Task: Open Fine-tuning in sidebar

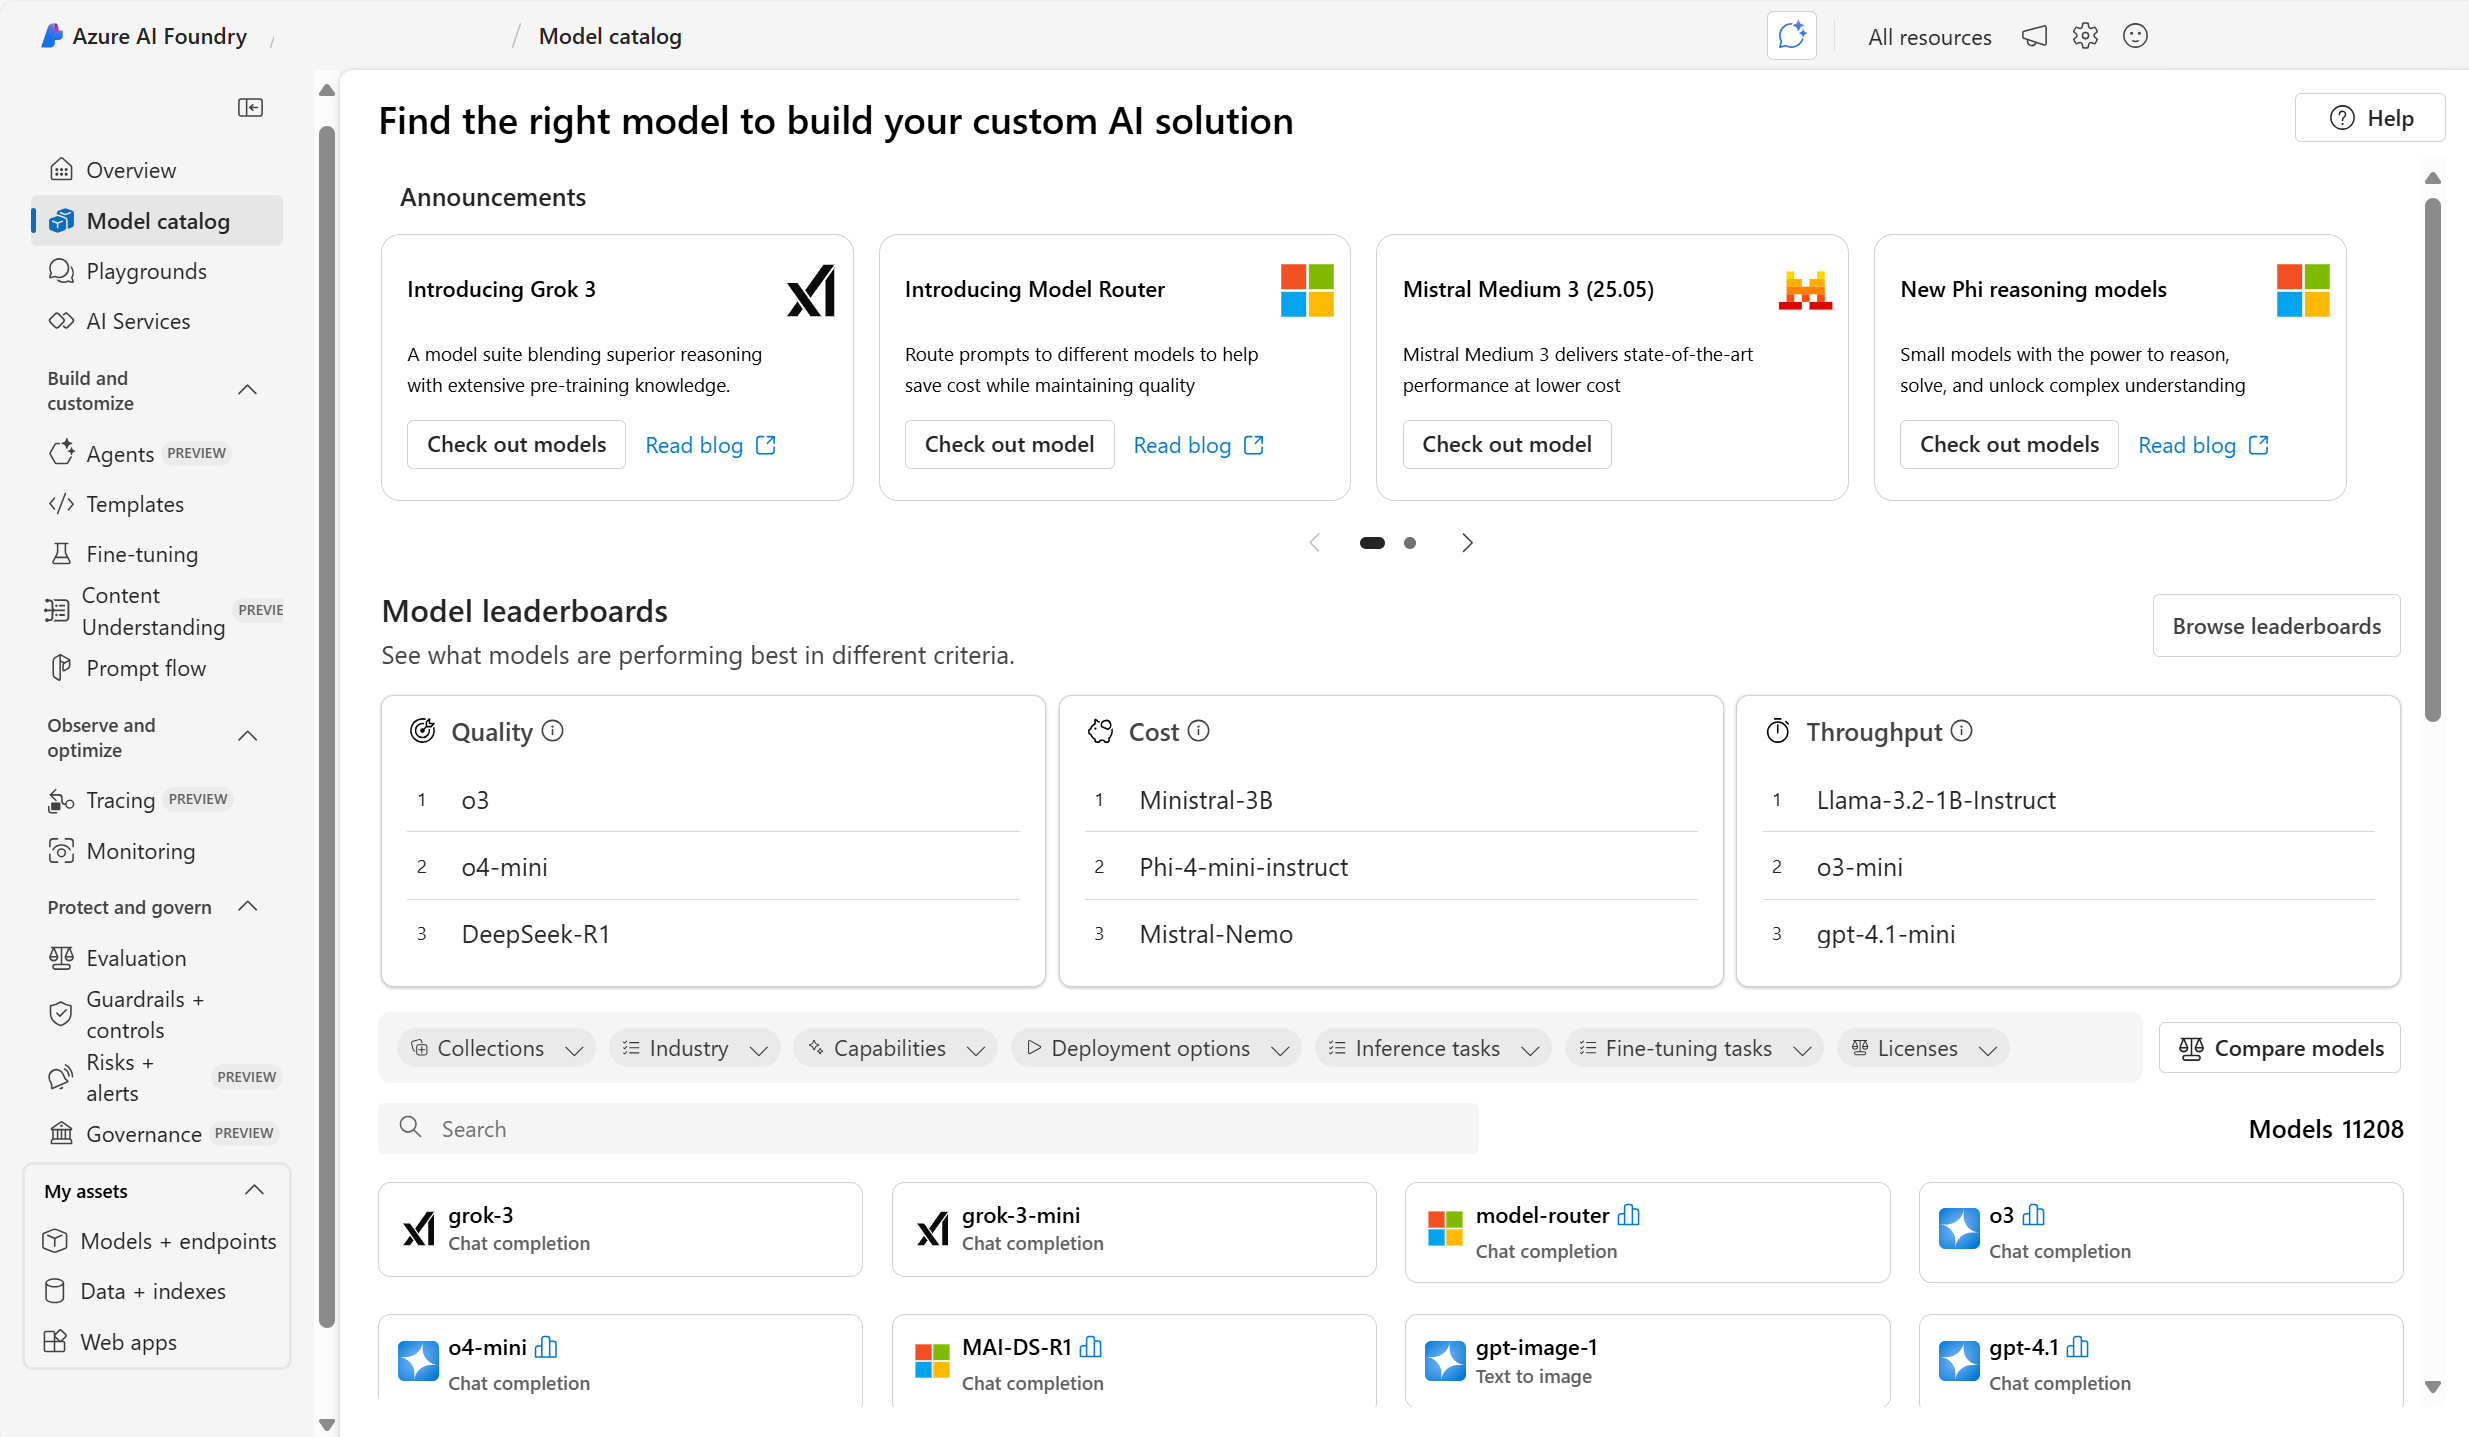Action: coord(157,554)
